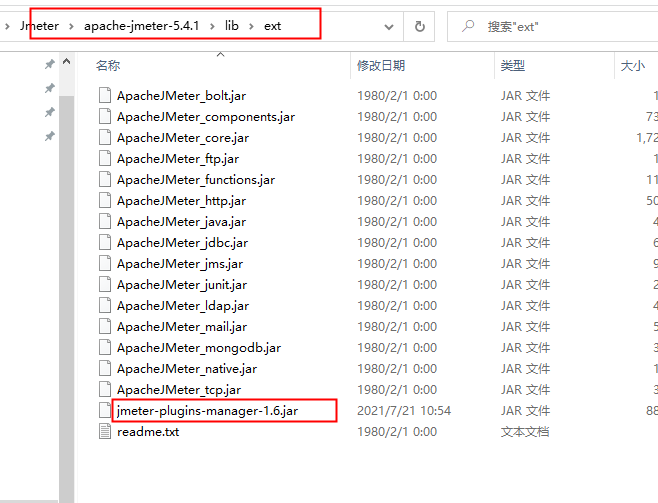The height and width of the screenshot is (503, 658).
Task: Click the file icon of jmeter-plugins-manager-1.6.jar
Action: point(105,410)
